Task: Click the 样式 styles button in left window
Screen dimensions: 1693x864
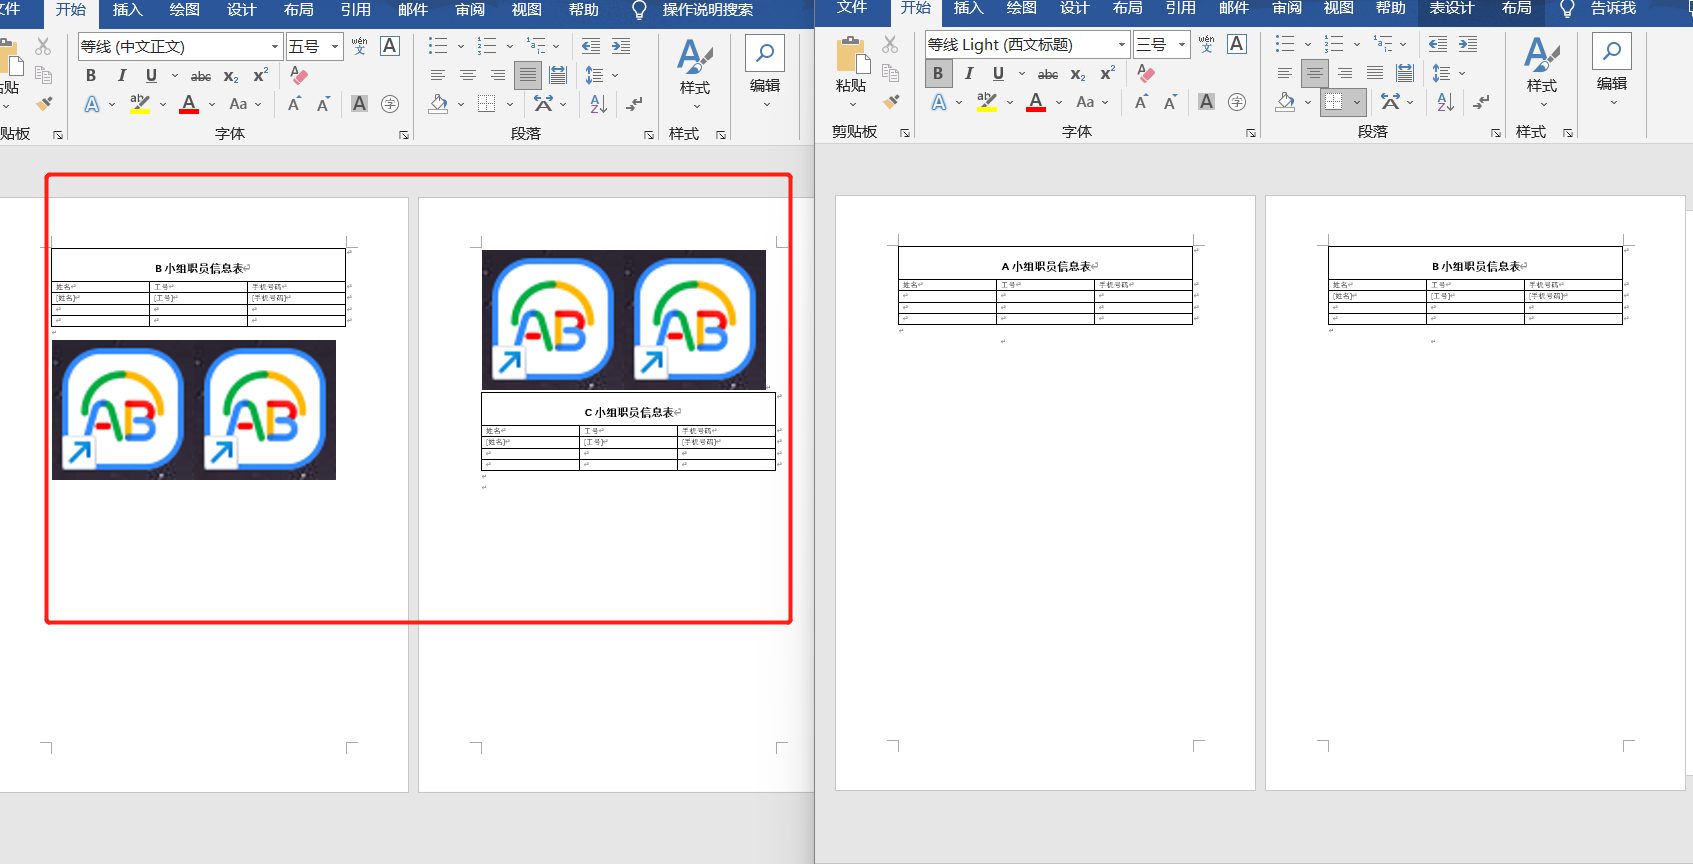Action: click(695, 68)
